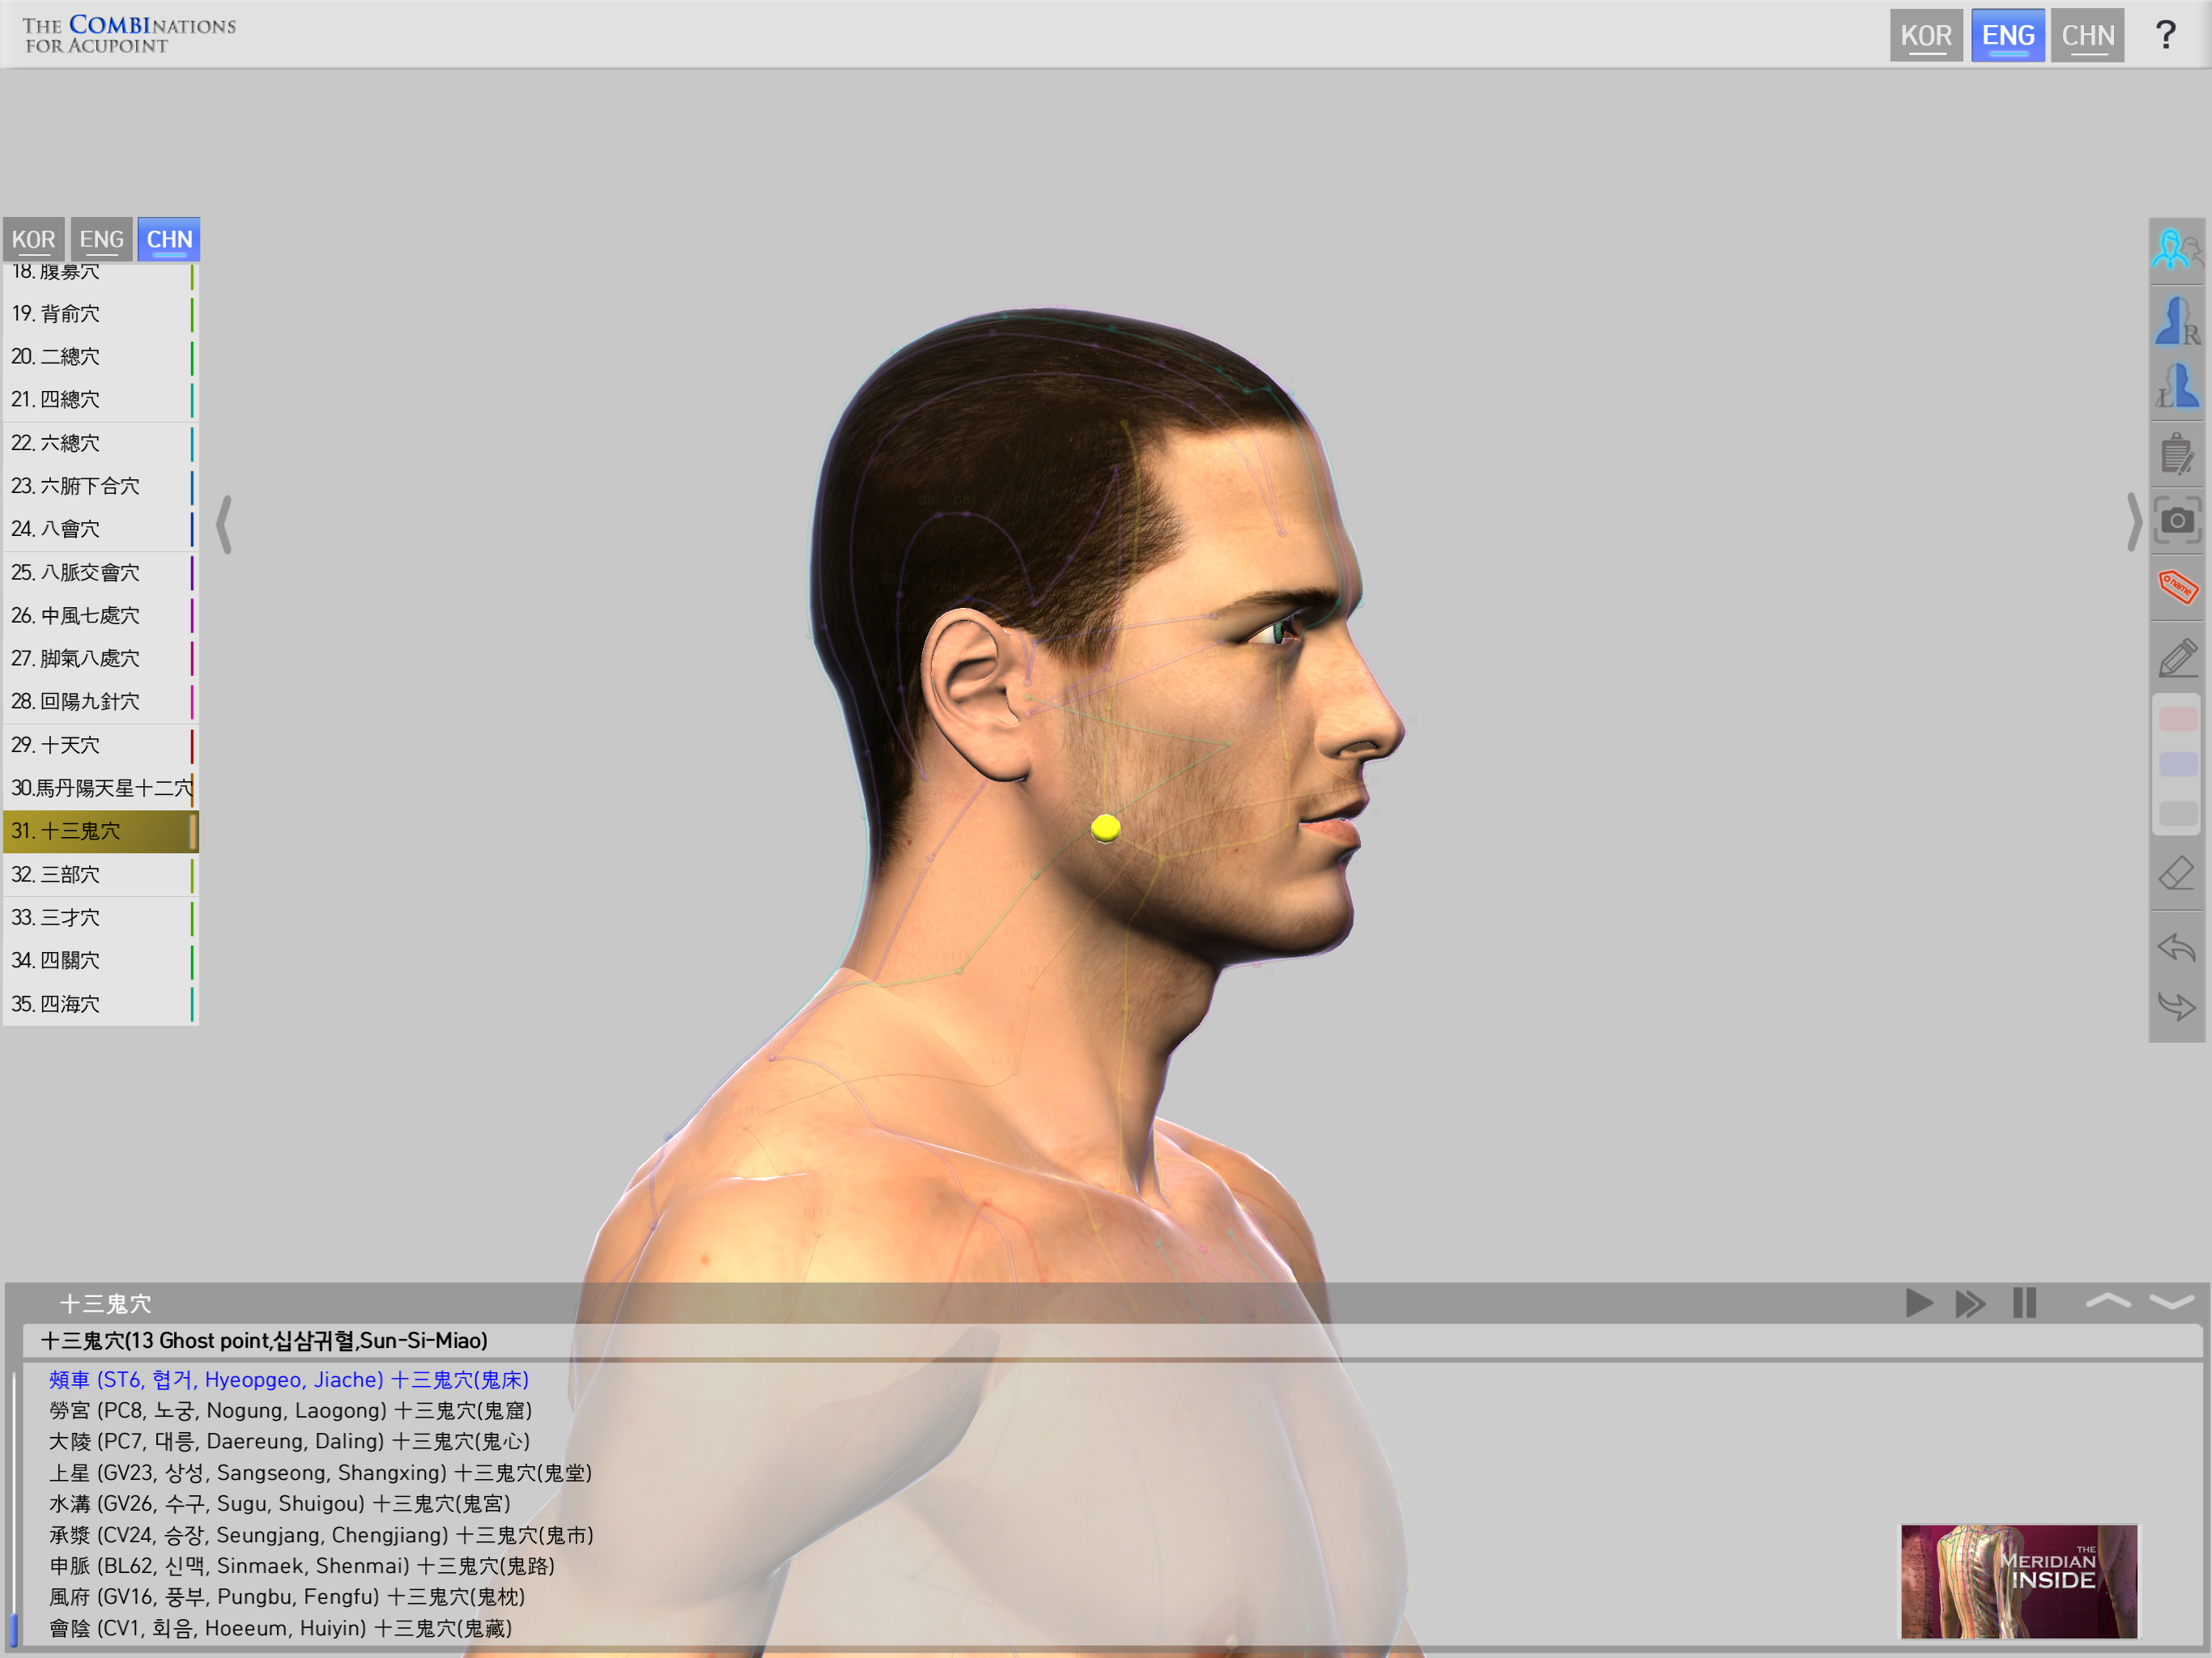Open the clipboard notes icon
The width and height of the screenshot is (2212, 1658).
pos(2176,454)
